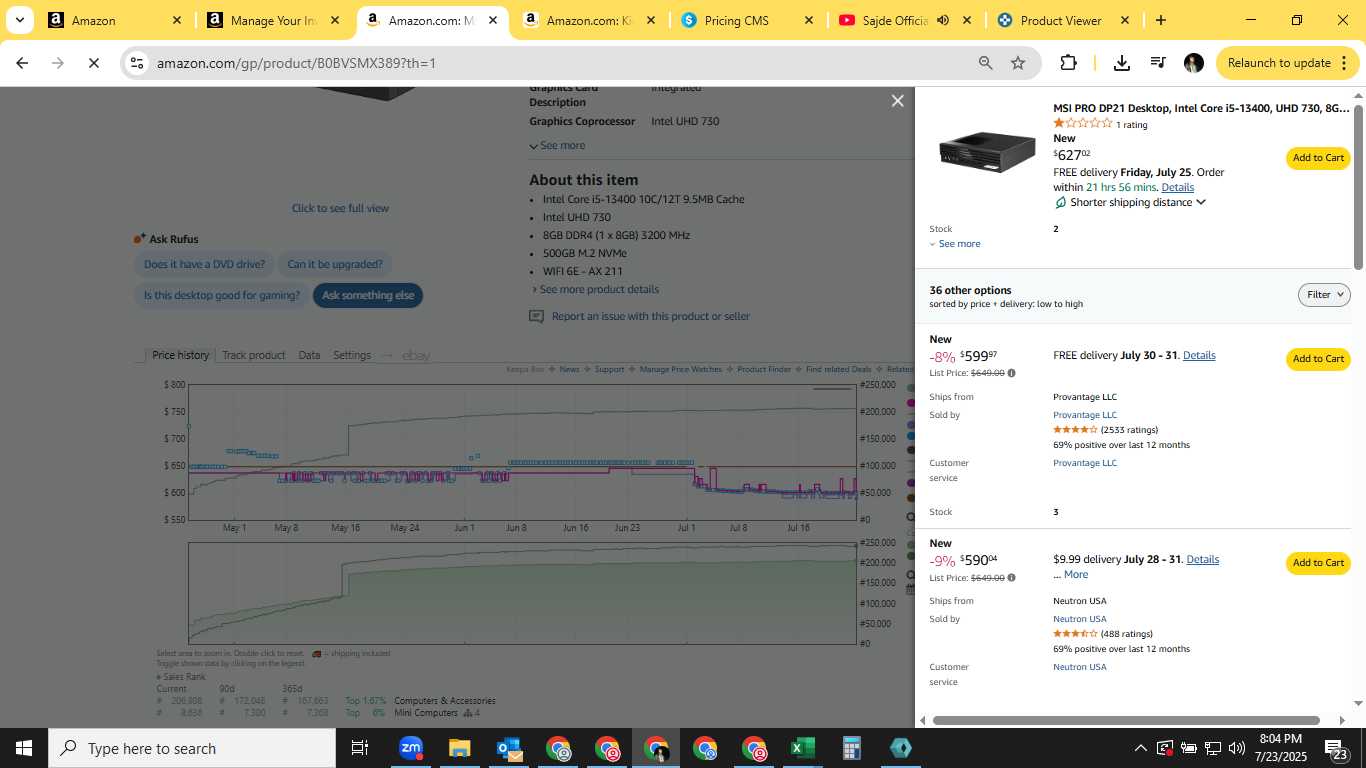Open the Filter dropdown for offers

coord(1324,294)
